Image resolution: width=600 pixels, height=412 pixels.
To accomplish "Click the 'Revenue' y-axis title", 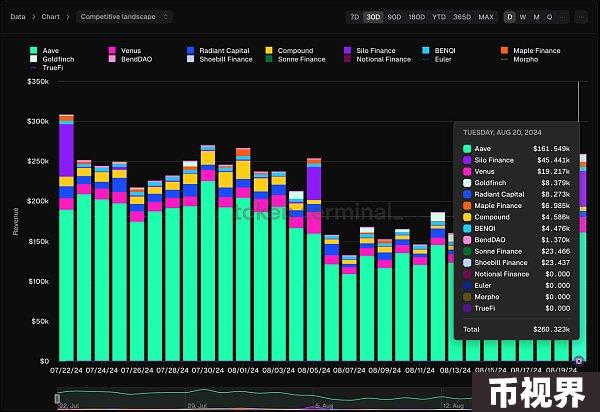I will (x=16, y=221).
